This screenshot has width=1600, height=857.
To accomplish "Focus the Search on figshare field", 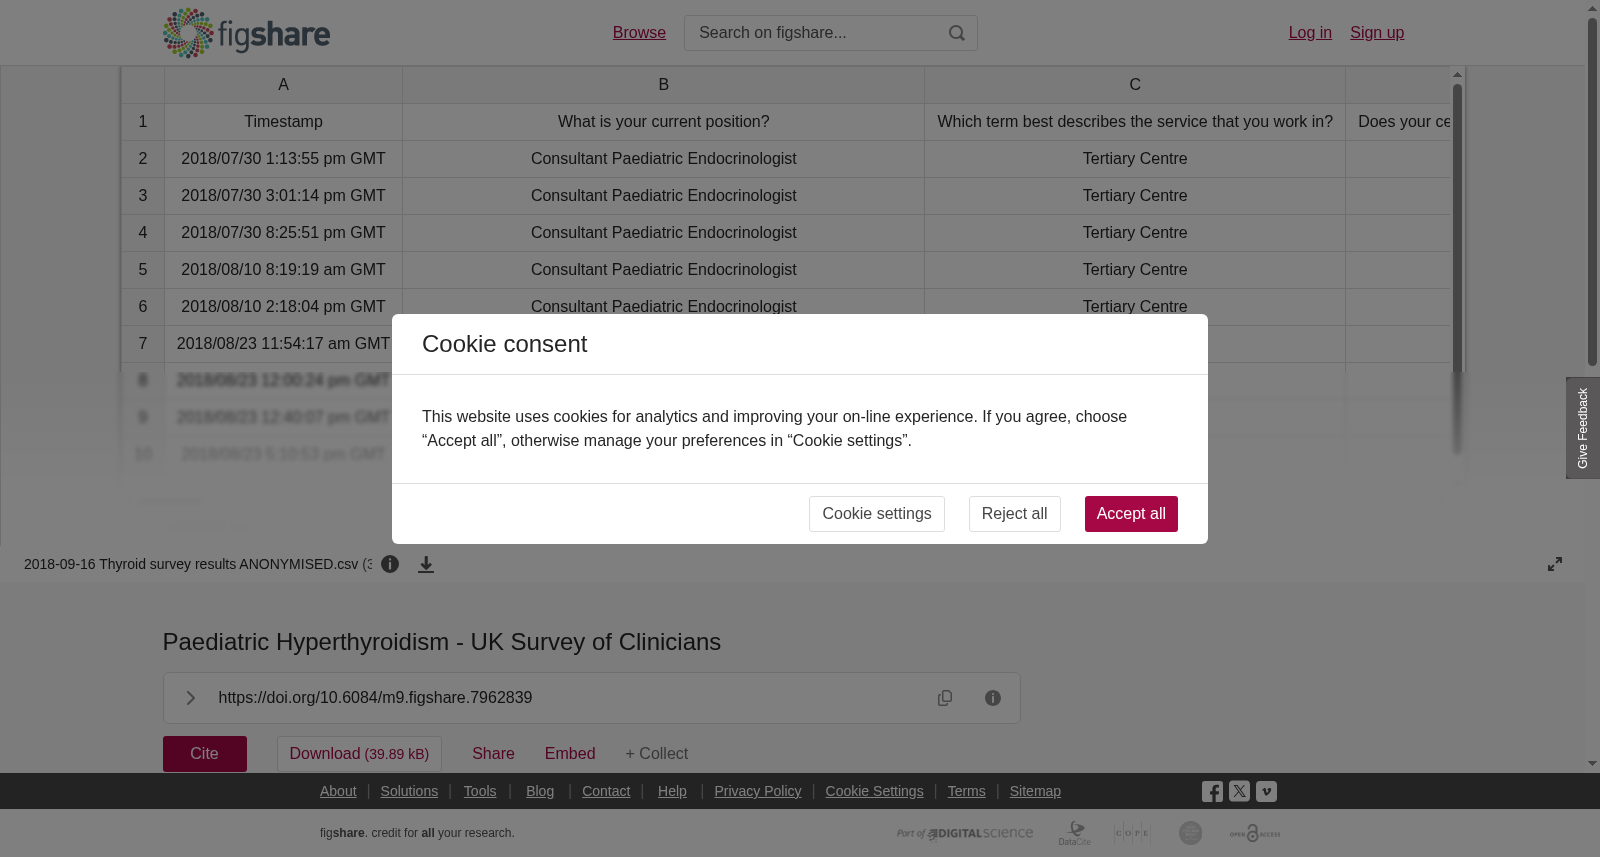I will pyautogui.click(x=830, y=33).
